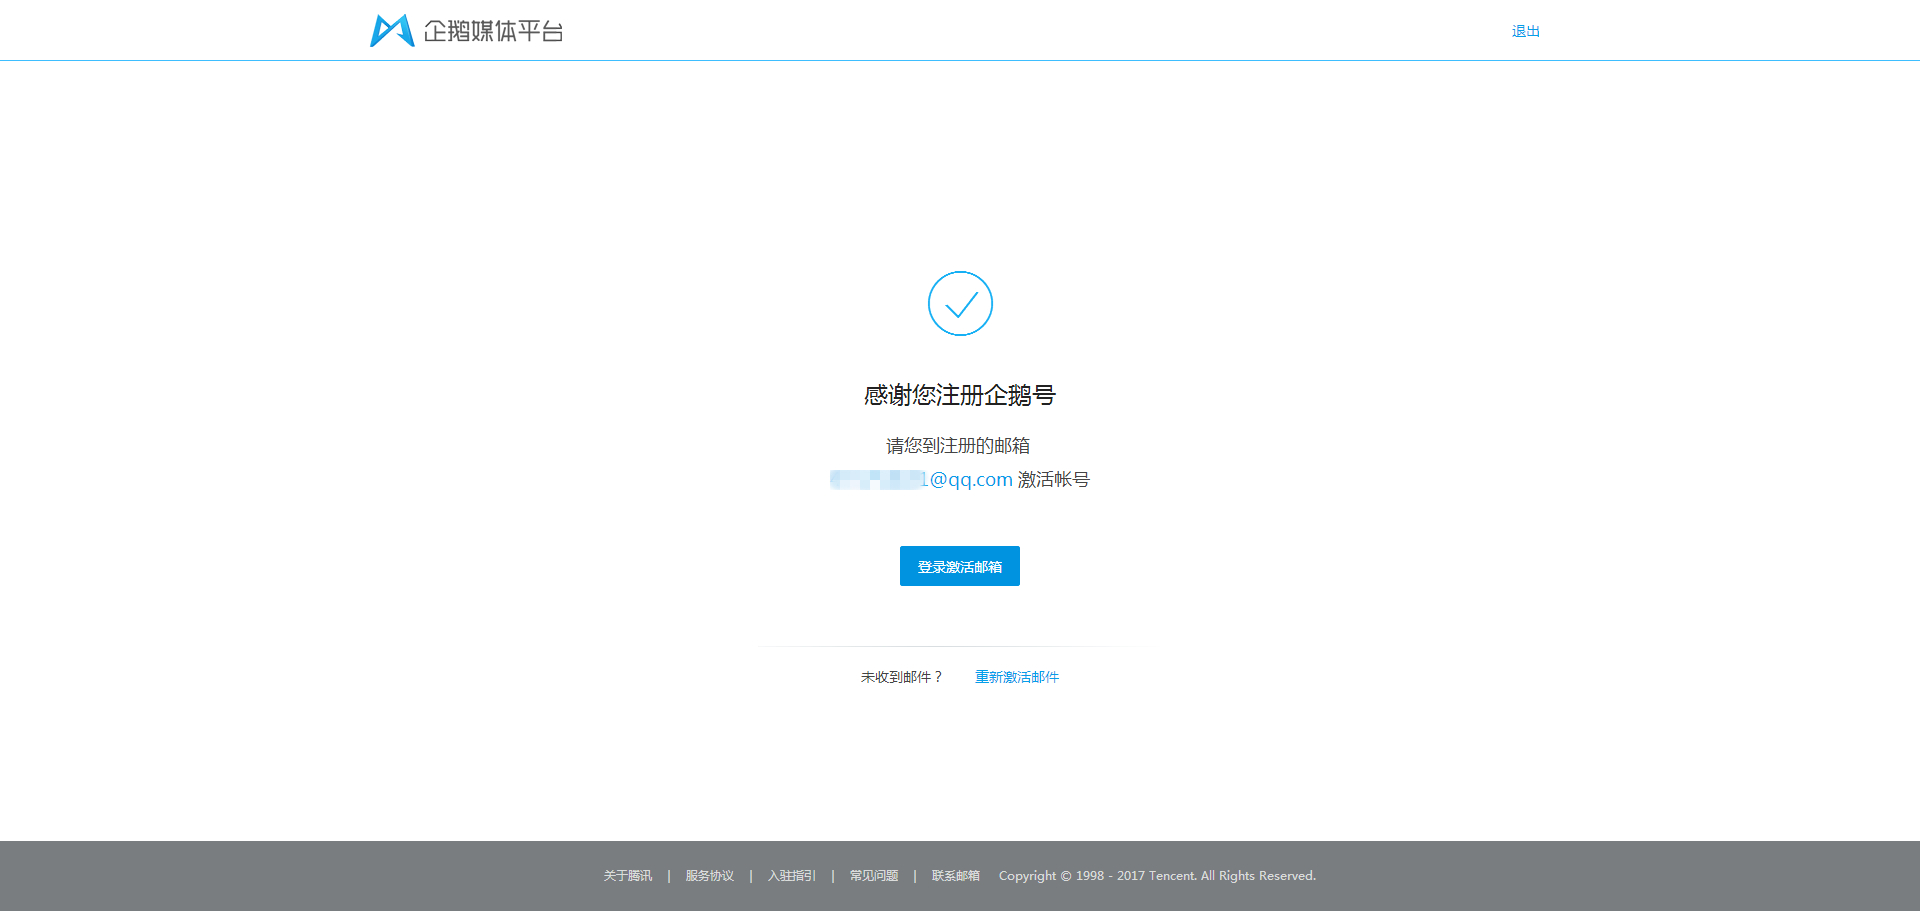
Task: Click the 请您到注册的邮箱 instruction text
Action: tap(959, 445)
